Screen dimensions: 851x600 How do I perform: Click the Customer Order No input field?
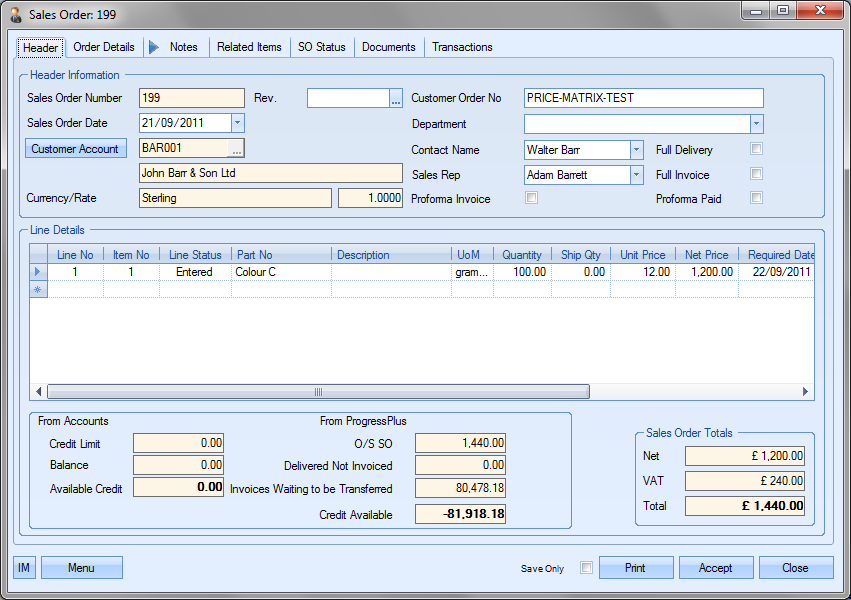[x=643, y=98]
